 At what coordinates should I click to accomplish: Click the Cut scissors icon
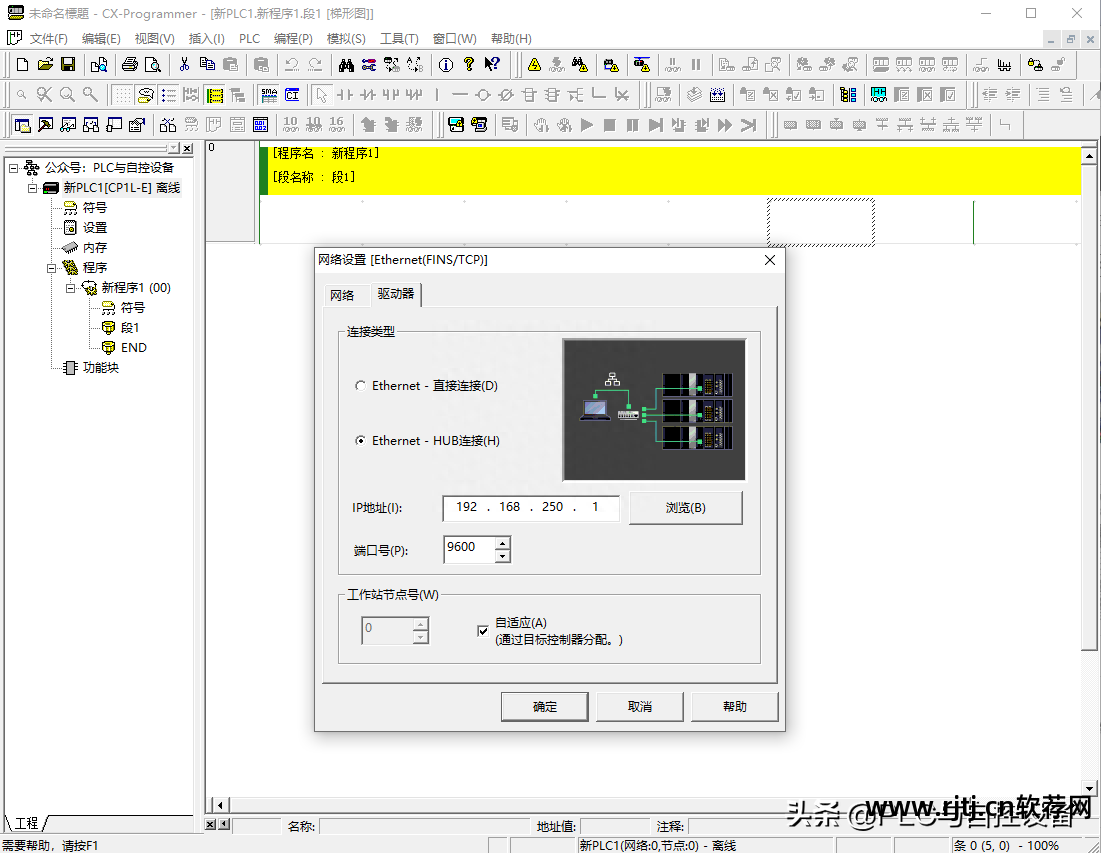click(184, 65)
